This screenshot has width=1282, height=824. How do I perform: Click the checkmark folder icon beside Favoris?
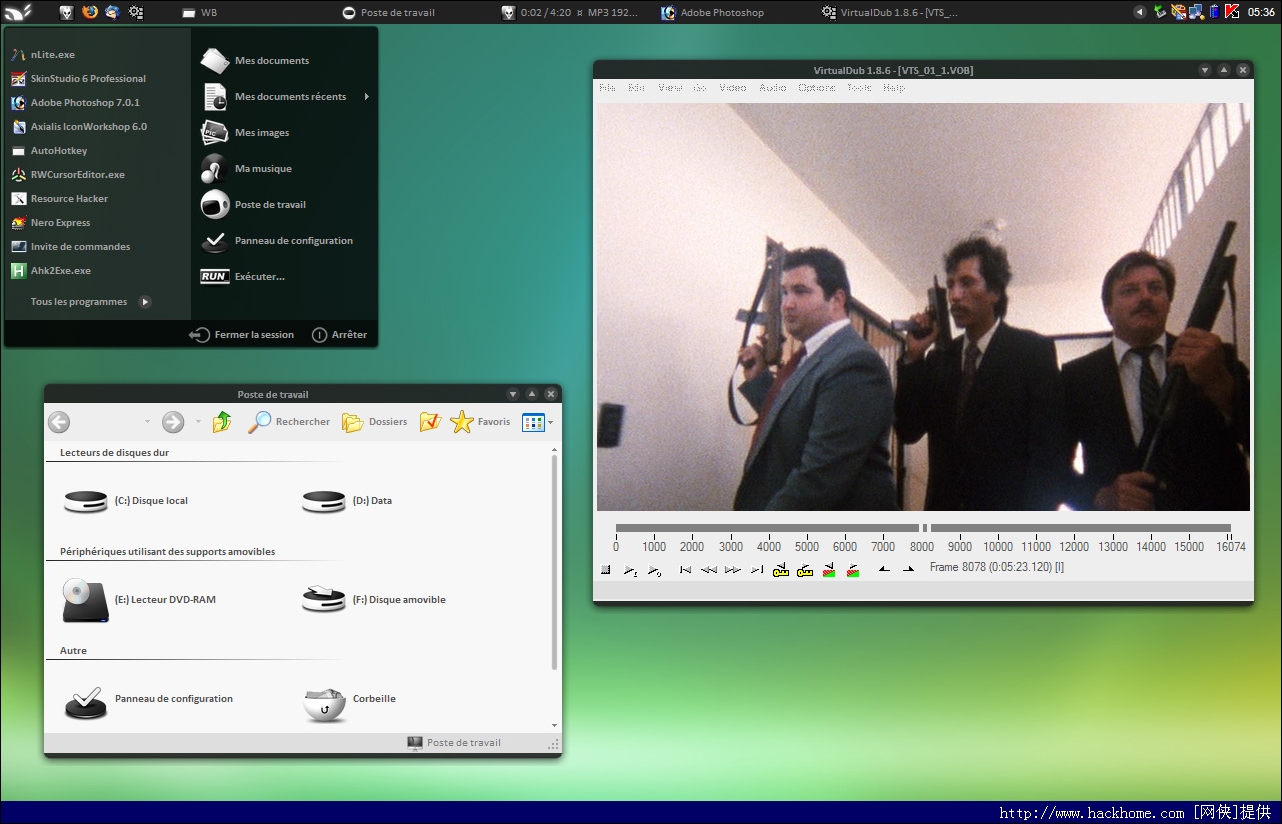430,422
